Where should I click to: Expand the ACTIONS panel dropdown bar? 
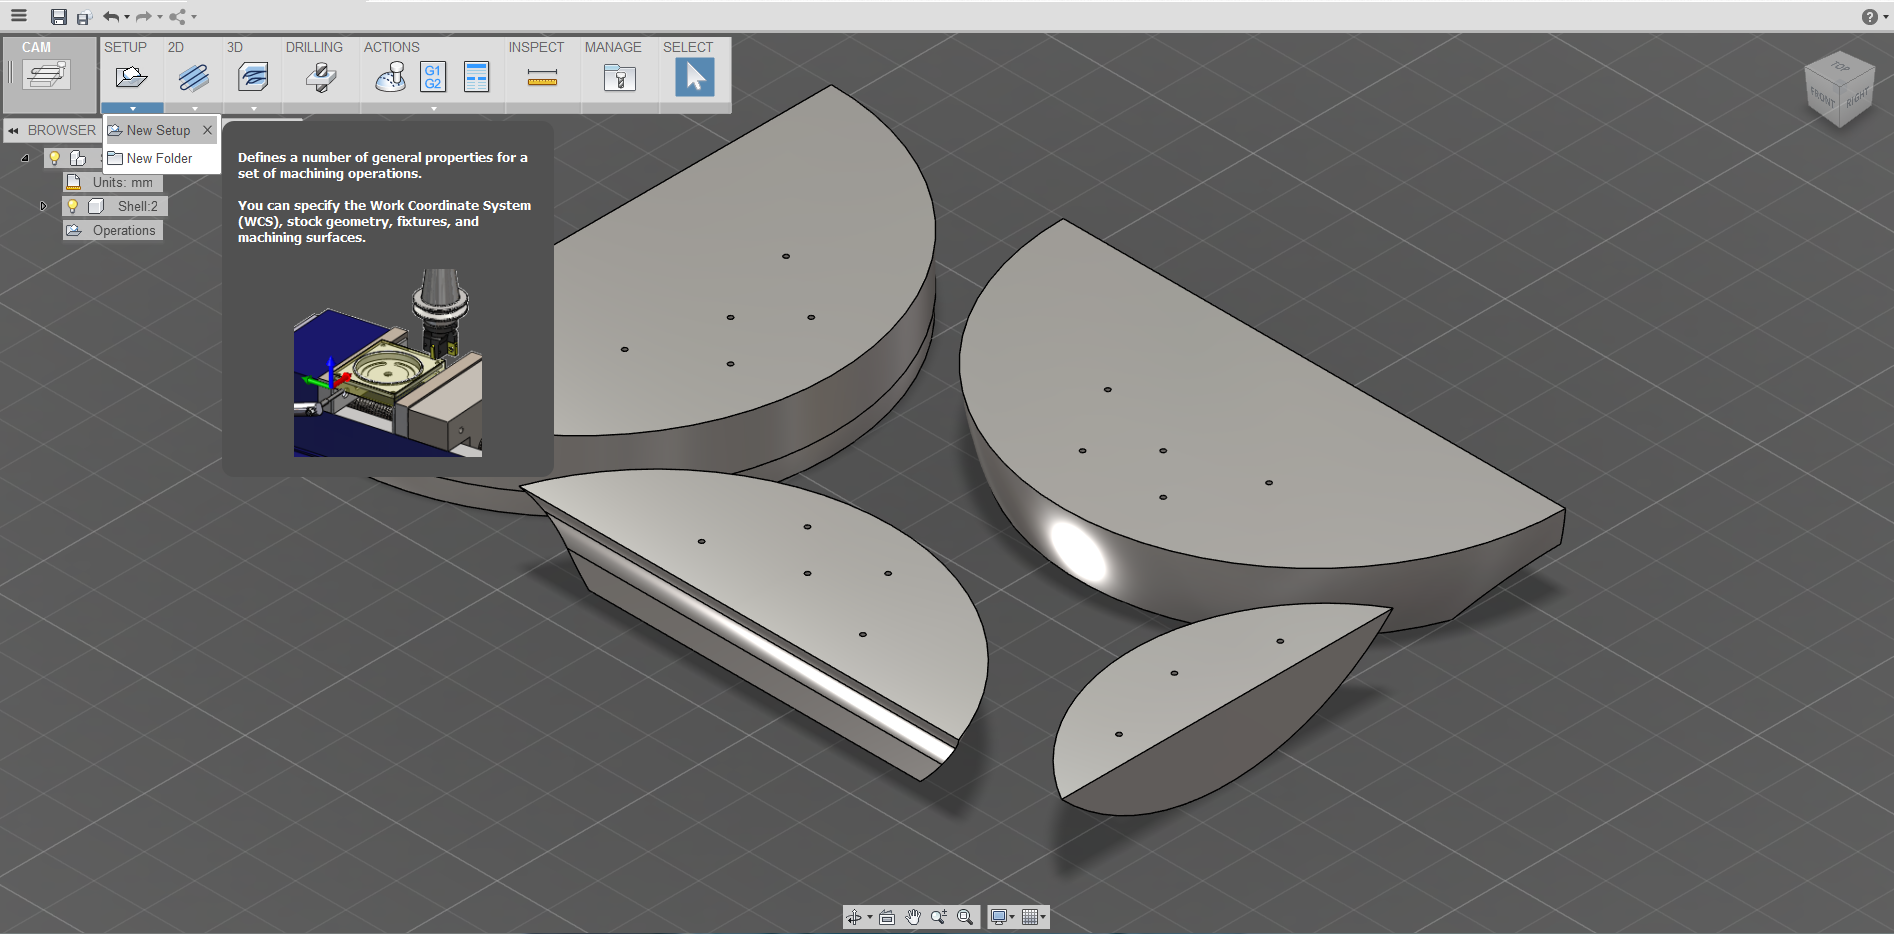[433, 108]
